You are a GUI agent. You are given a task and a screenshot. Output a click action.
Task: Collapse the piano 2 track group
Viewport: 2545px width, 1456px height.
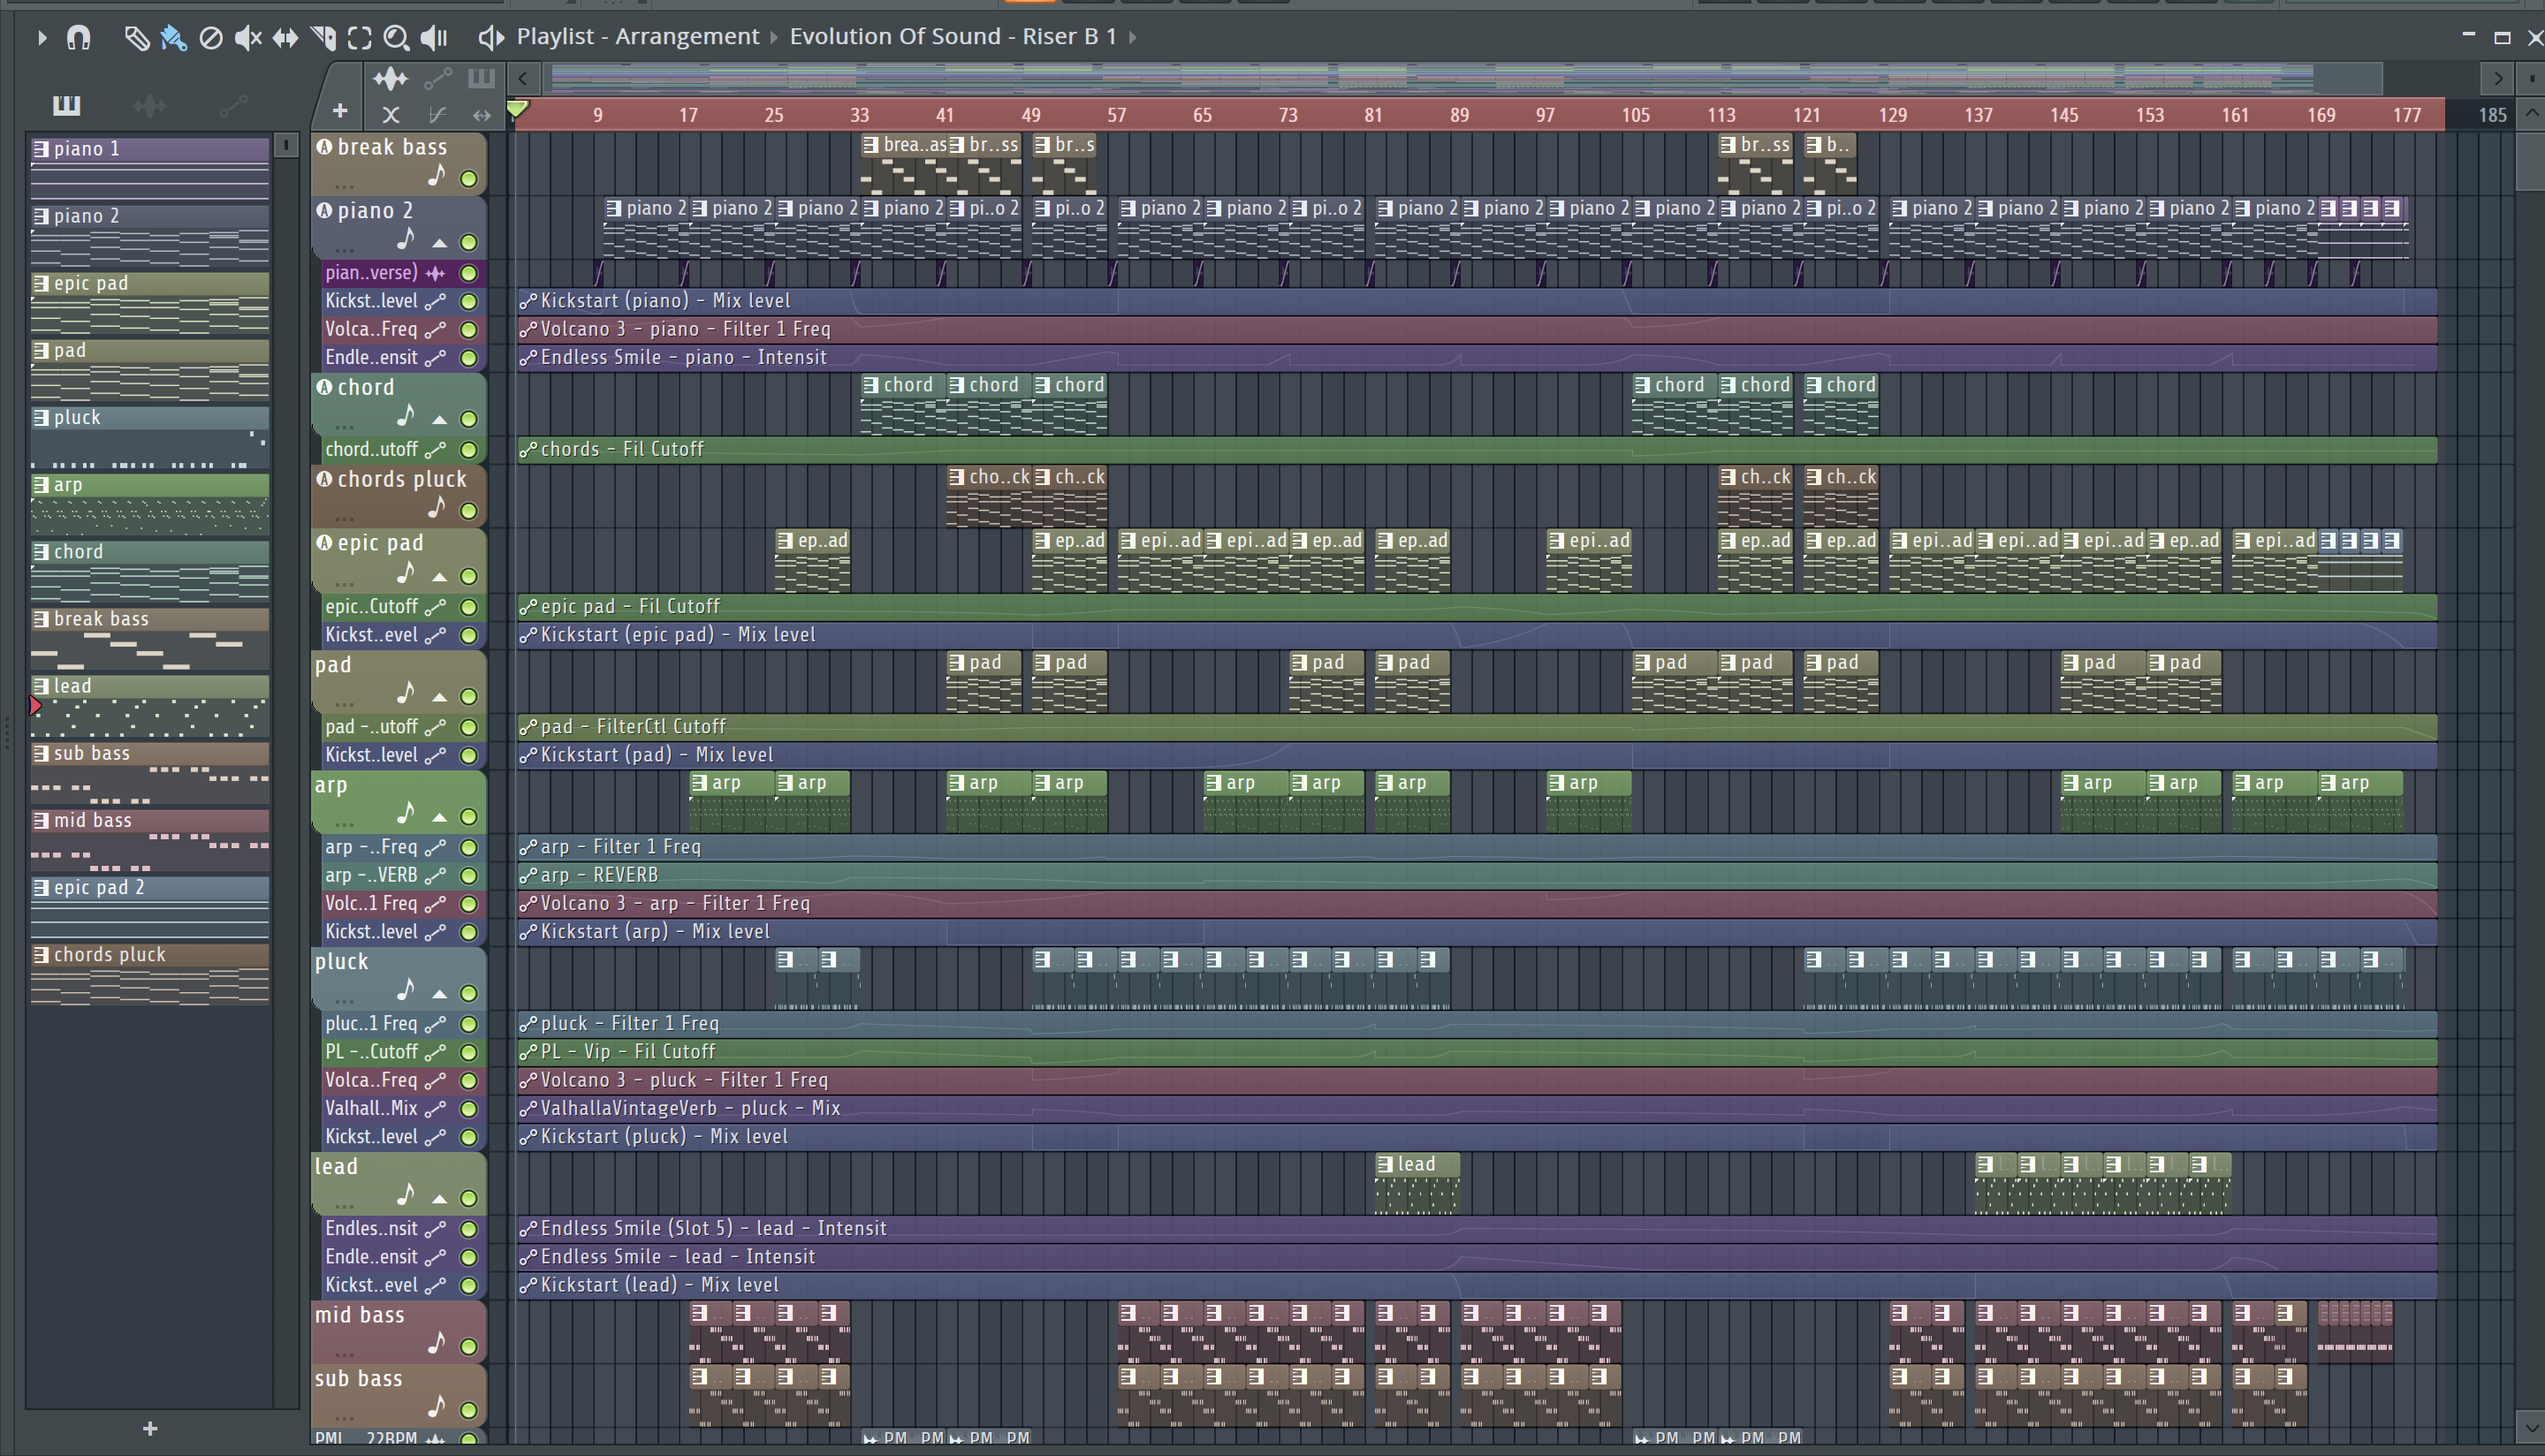(x=439, y=243)
